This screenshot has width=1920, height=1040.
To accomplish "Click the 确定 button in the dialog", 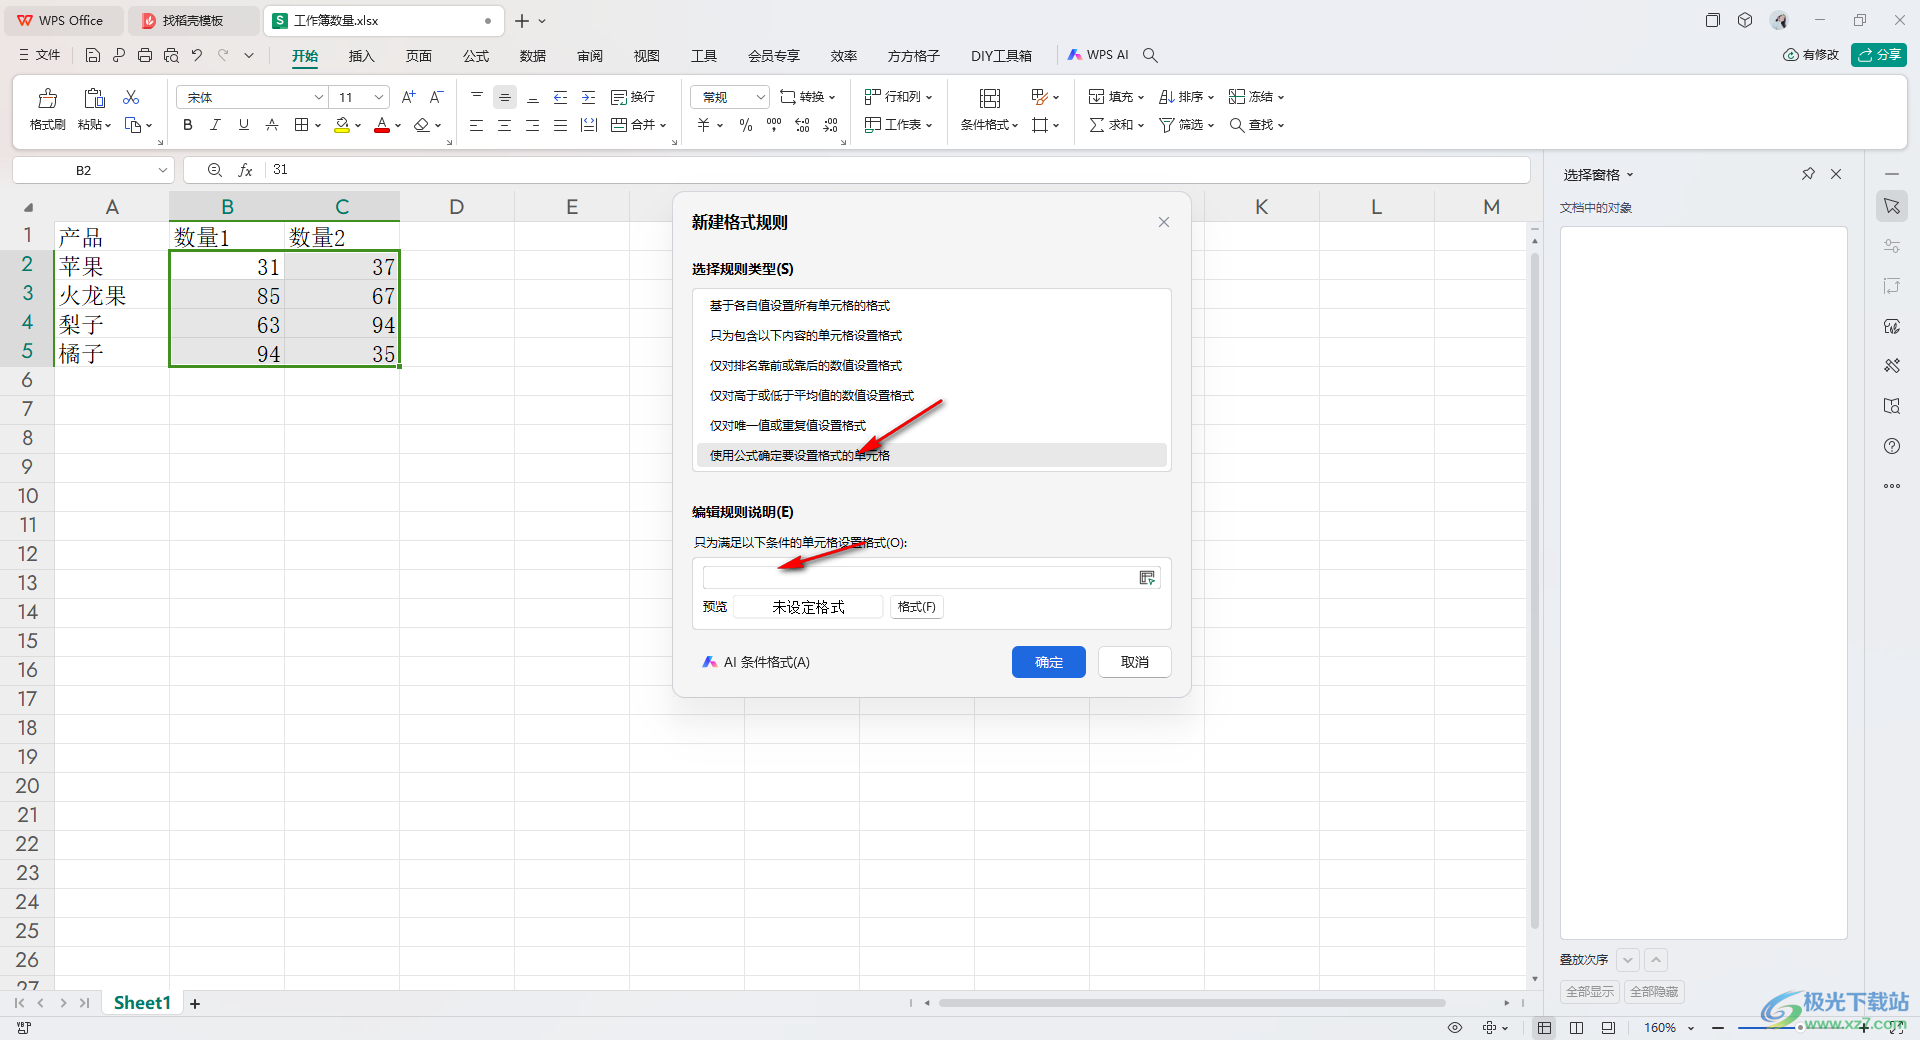I will click(1049, 662).
